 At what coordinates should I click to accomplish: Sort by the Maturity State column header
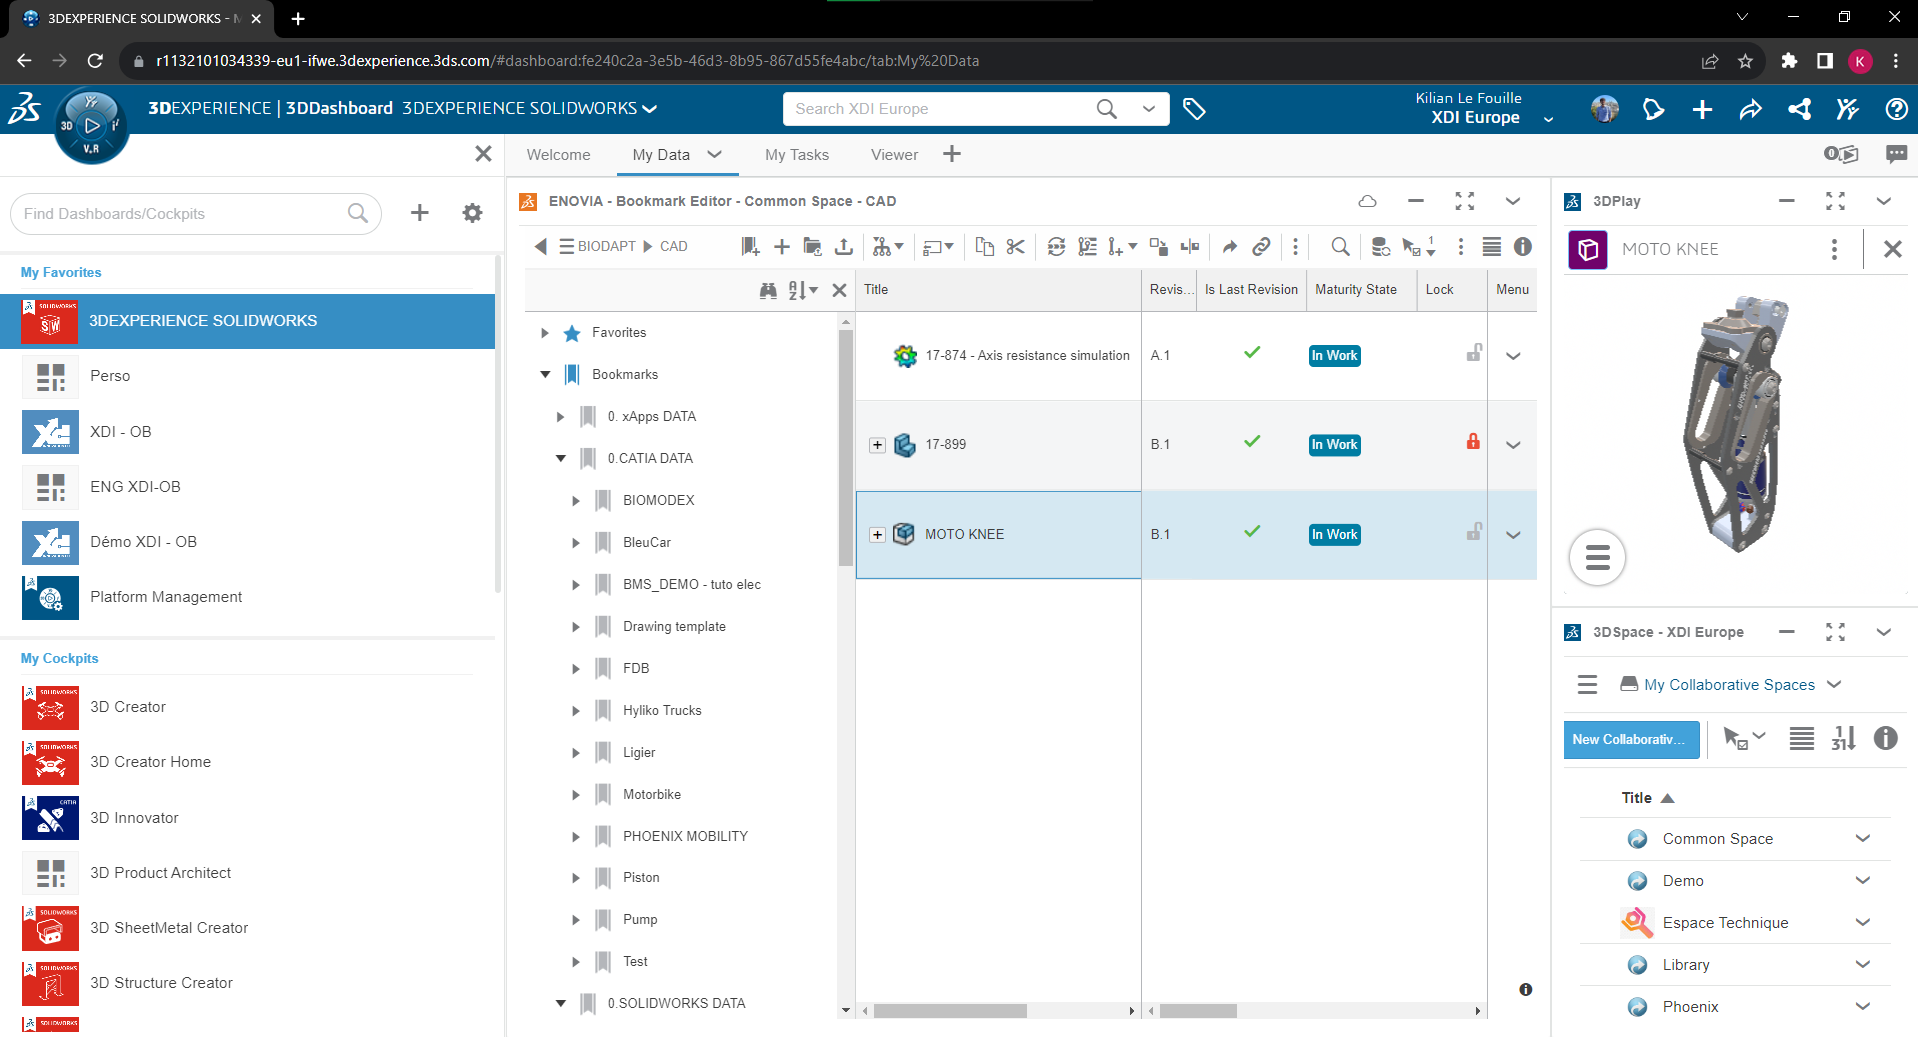pos(1361,290)
